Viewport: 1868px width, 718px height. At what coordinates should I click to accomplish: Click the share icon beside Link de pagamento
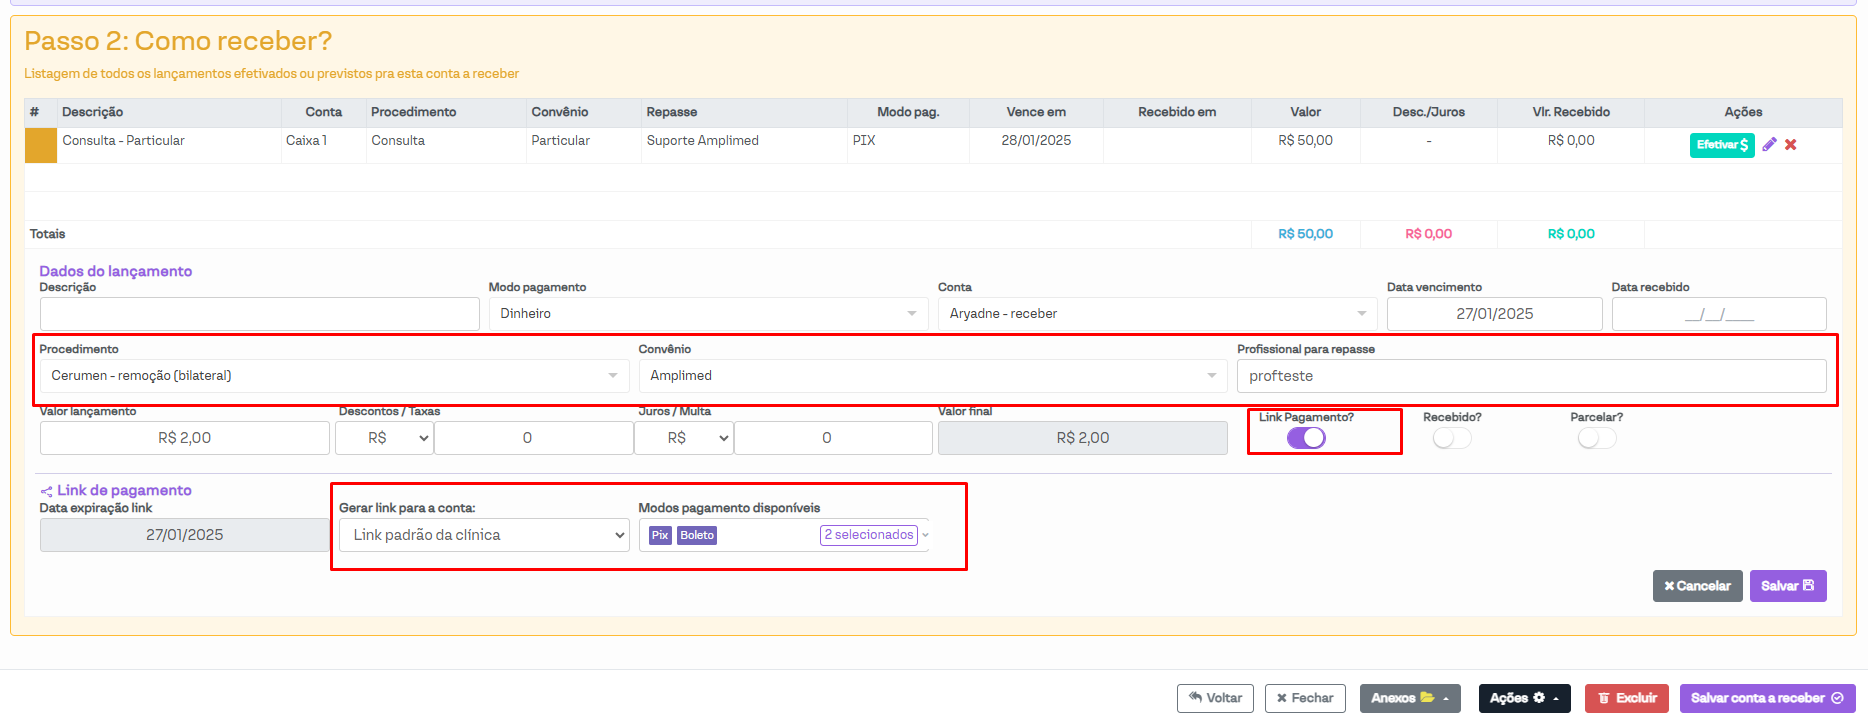[x=46, y=491]
